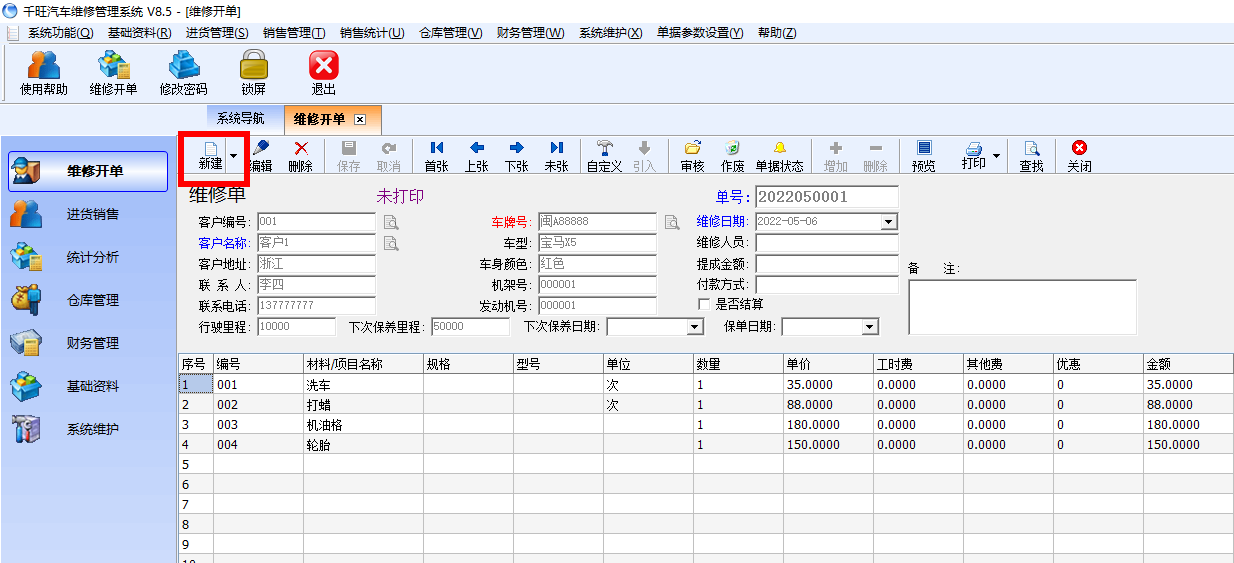Click the 查找 search icon
This screenshot has height=563, width=1234.
1031,156
